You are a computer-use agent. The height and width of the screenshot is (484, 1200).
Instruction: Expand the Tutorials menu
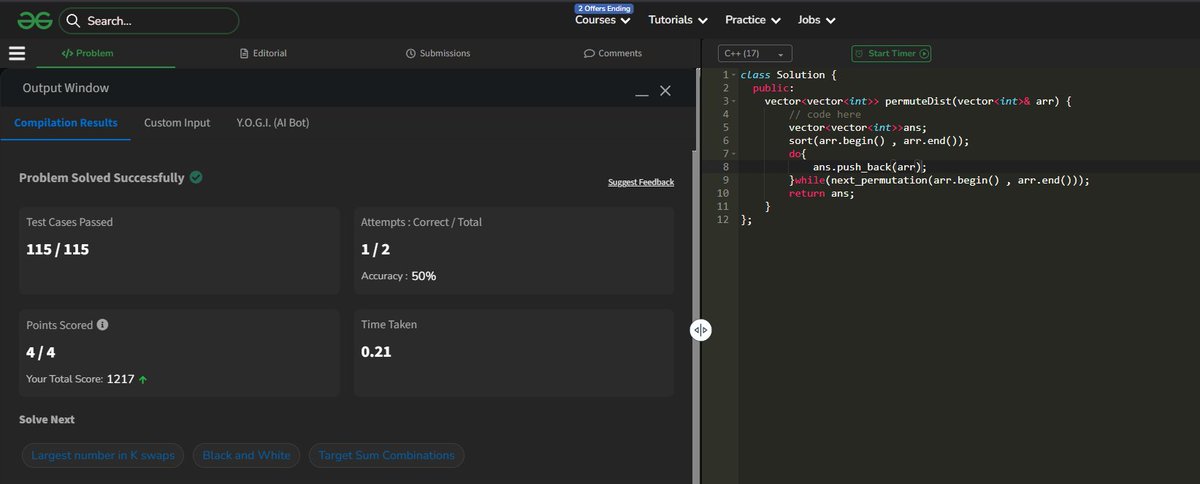pyautogui.click(x=678, y=20)
